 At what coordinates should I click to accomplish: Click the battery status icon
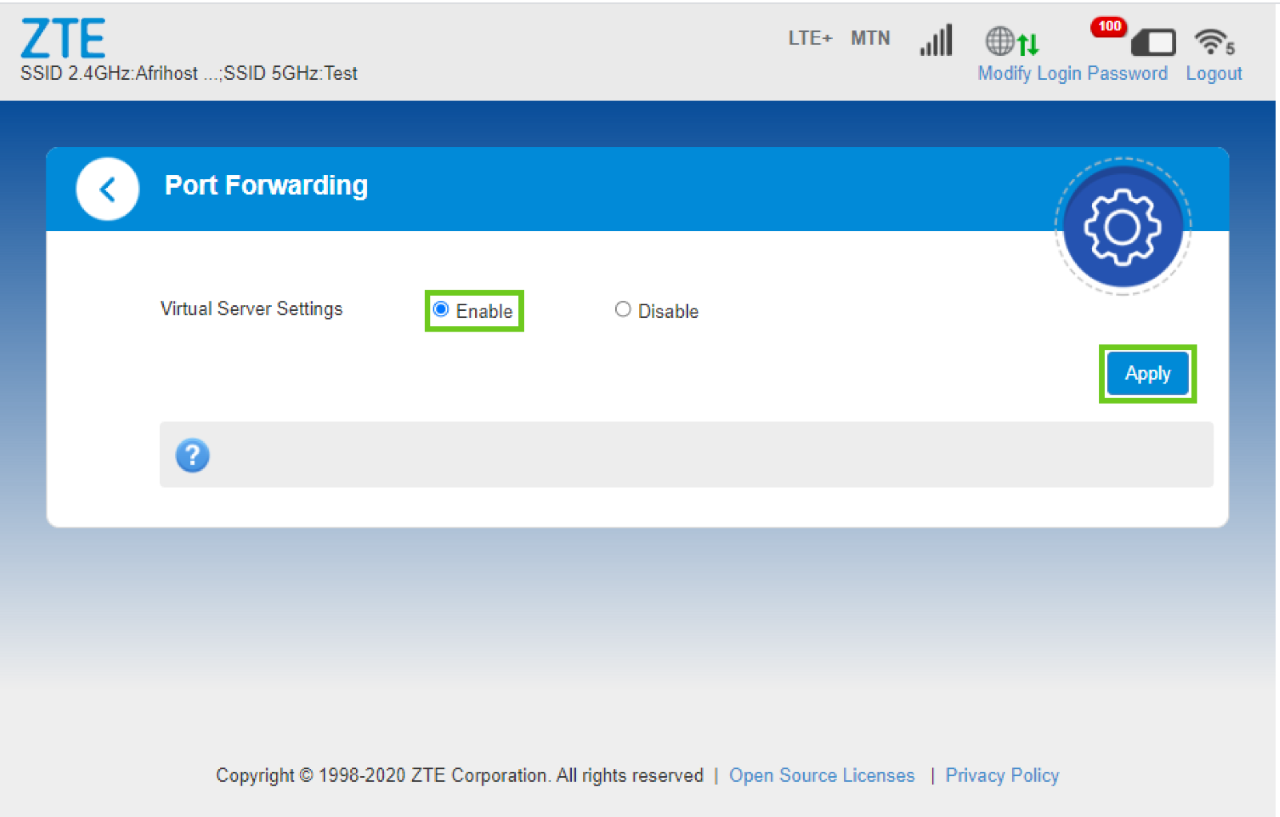1153,43
